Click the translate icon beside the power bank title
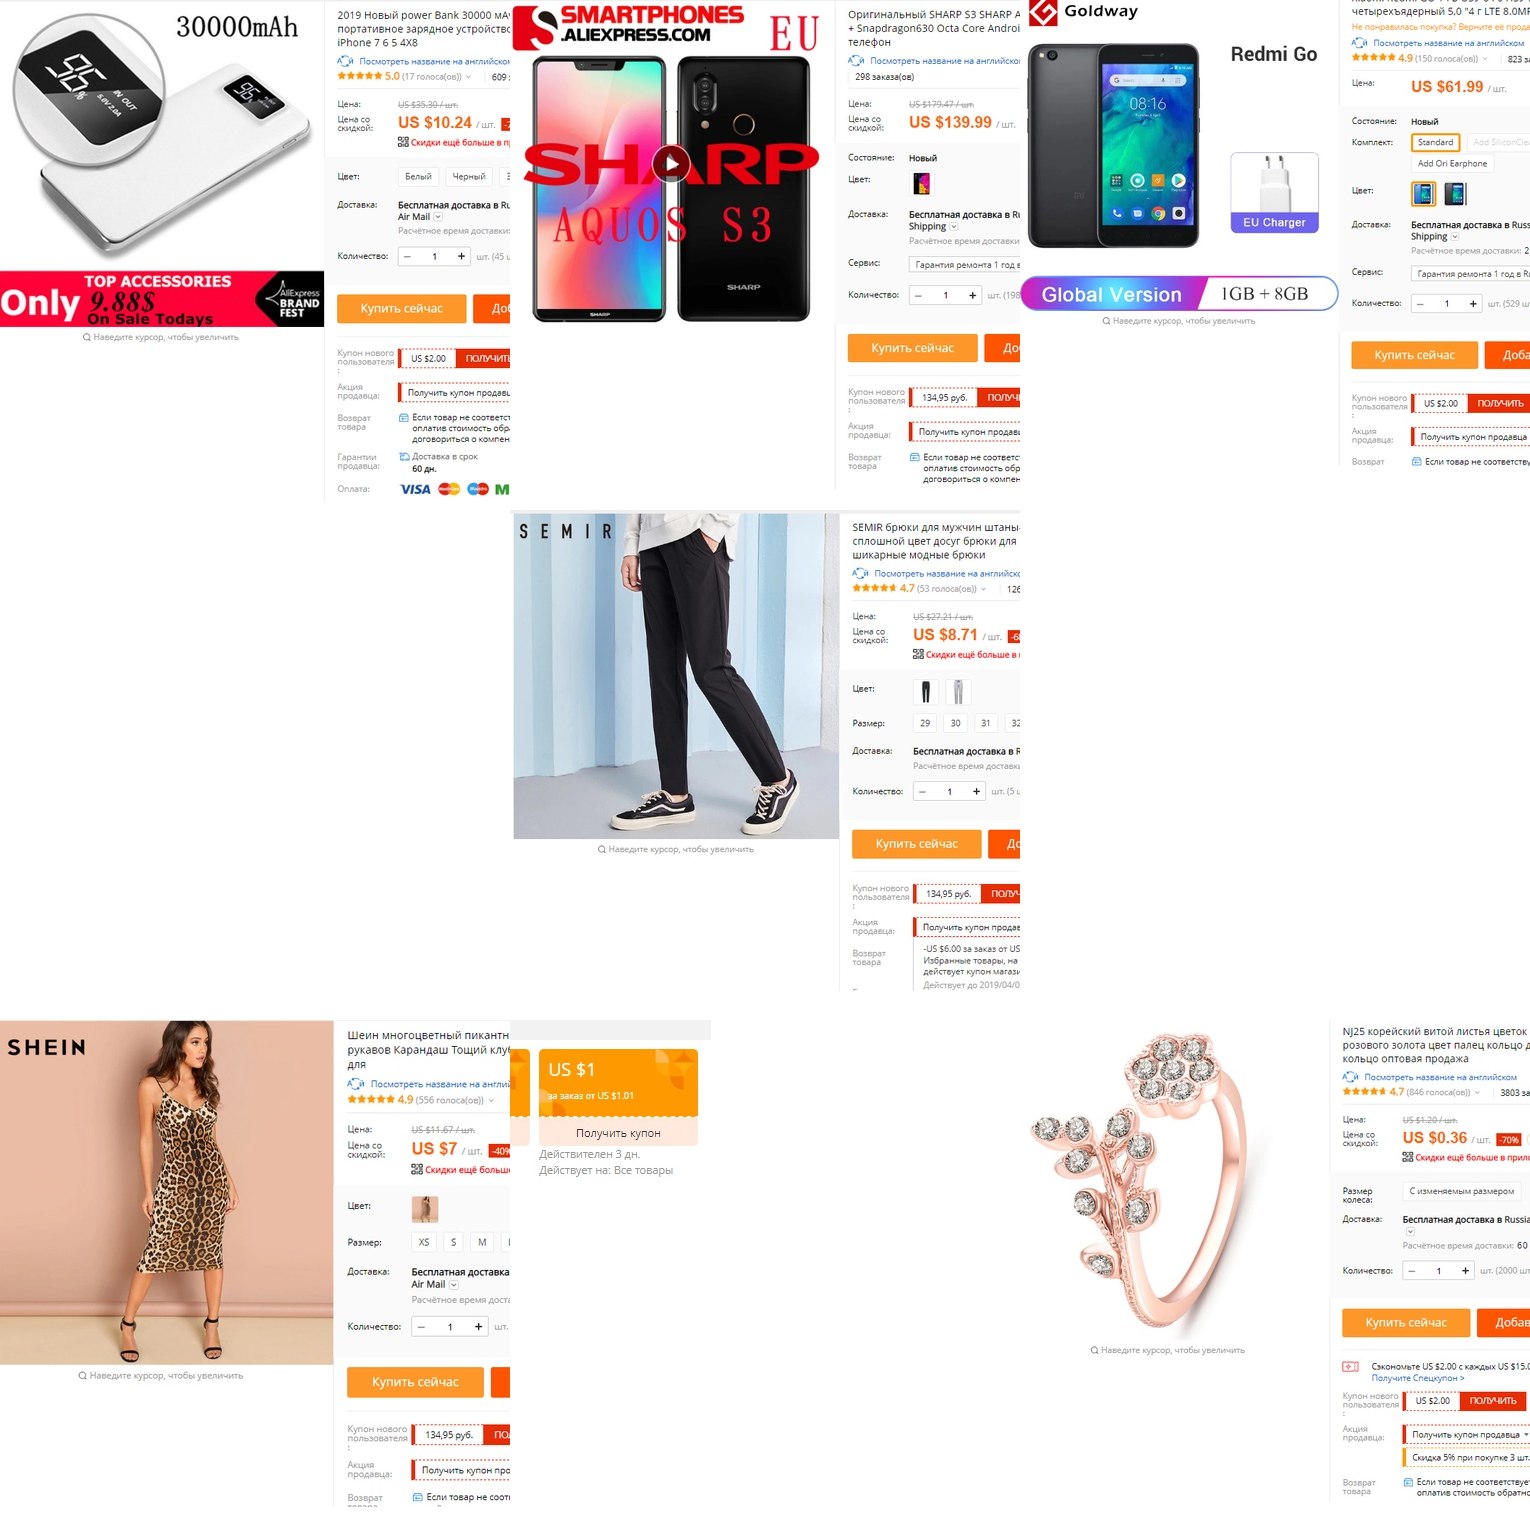Viewport: 1530px width, 1530px height. pyautogui.click(x=345, y=61)
